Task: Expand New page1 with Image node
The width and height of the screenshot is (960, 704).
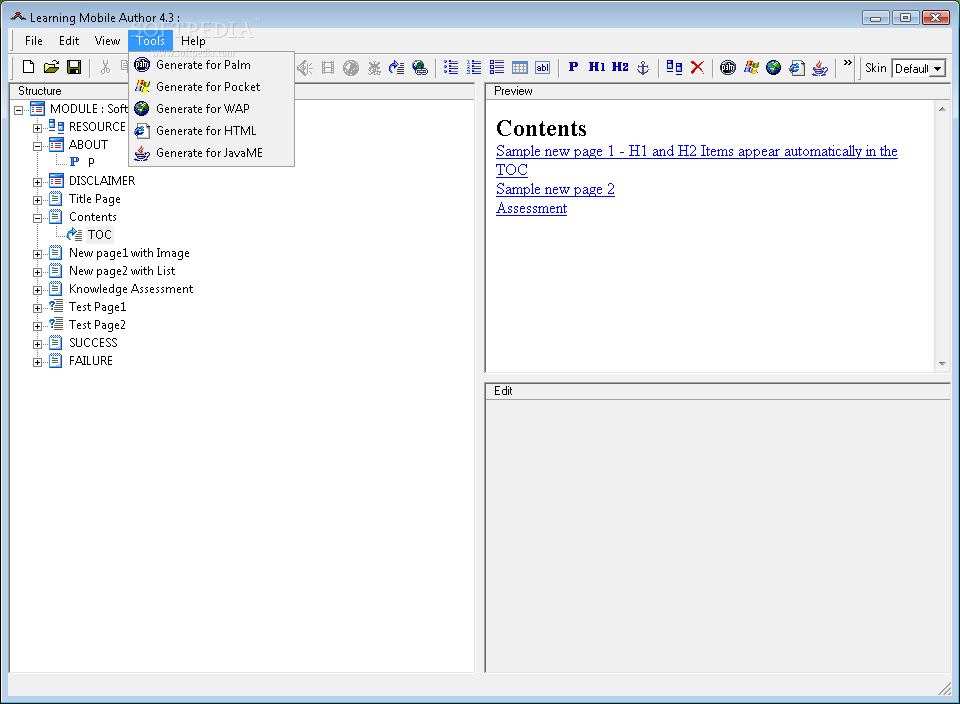Action: pyautogui.click(x=37, y=254)
